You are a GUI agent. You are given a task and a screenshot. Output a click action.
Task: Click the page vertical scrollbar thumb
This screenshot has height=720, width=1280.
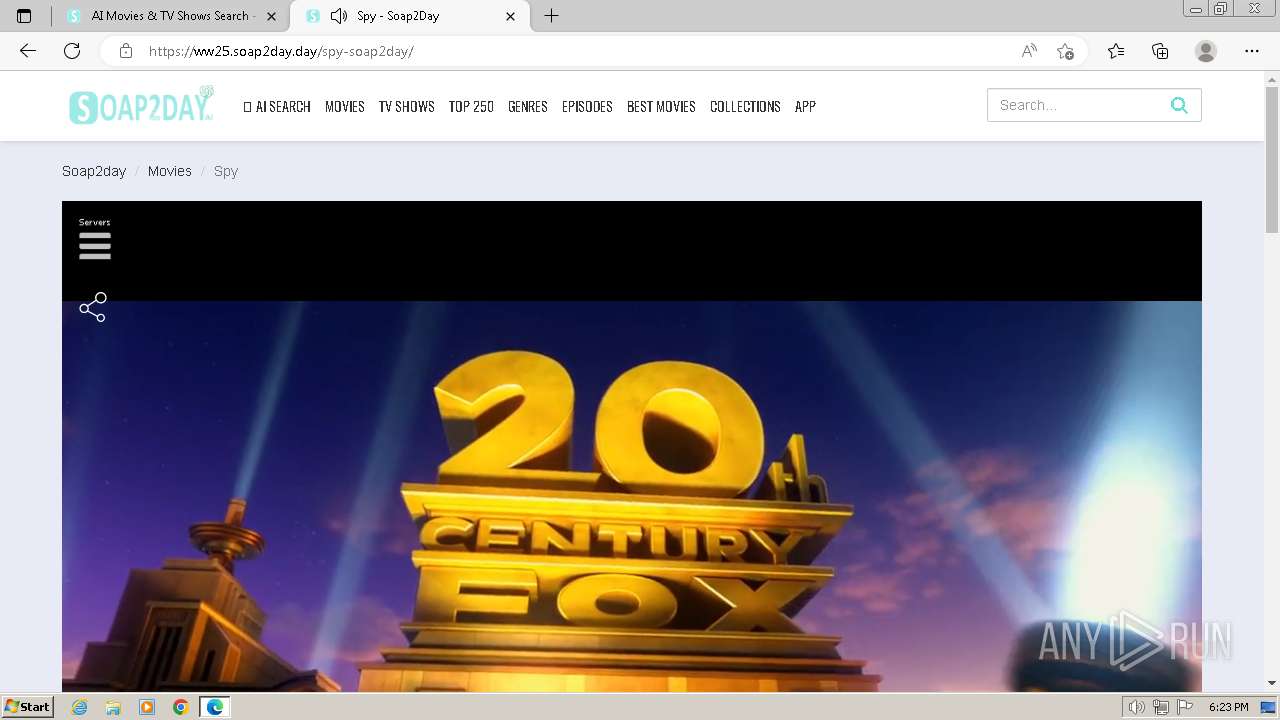point(1272,160)
